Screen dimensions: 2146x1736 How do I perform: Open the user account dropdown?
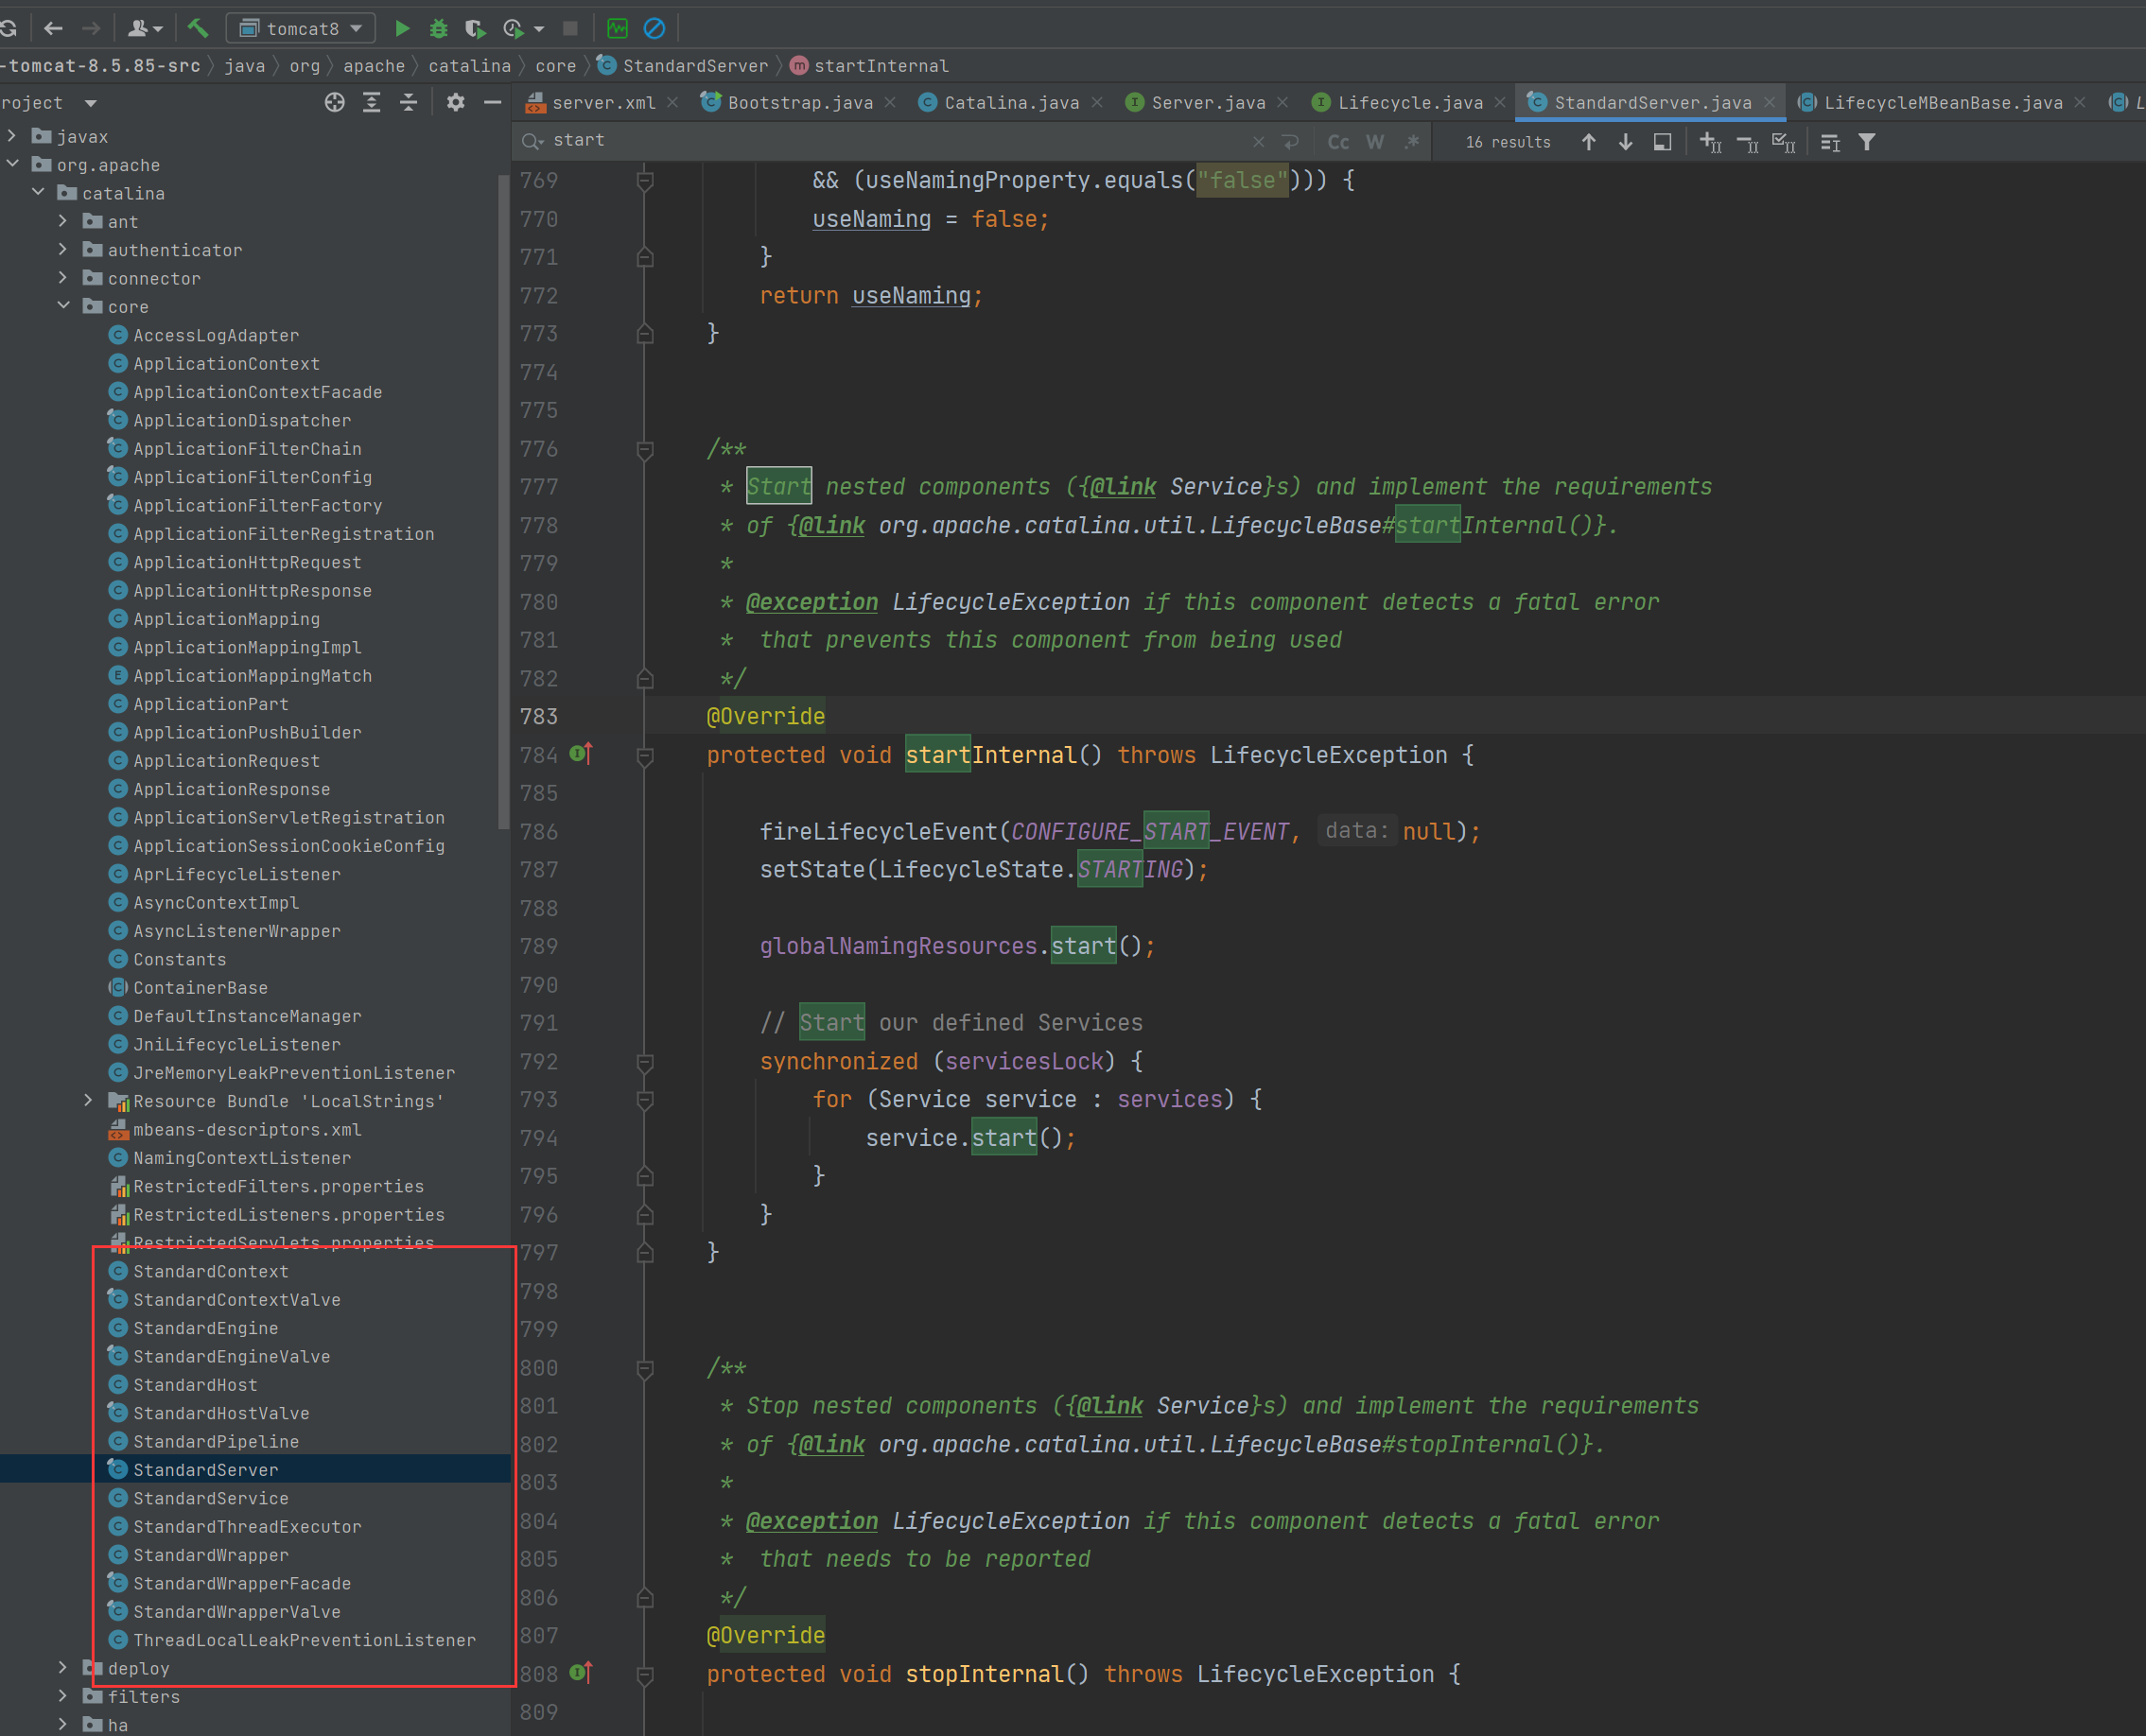click(146, 28)
